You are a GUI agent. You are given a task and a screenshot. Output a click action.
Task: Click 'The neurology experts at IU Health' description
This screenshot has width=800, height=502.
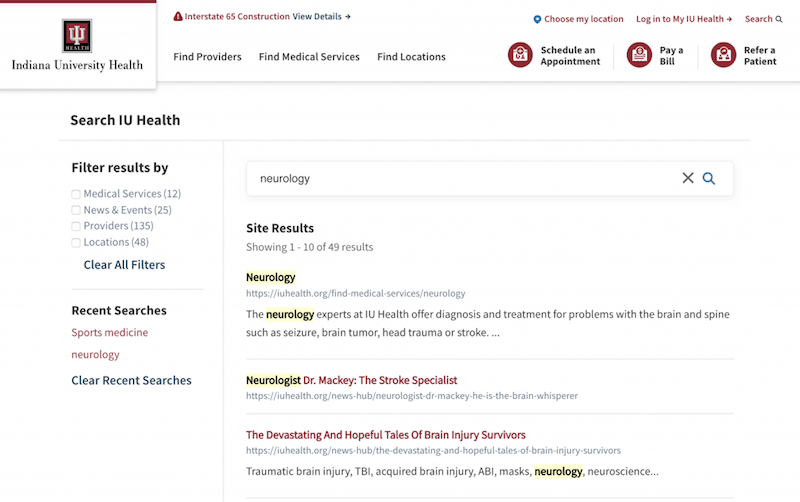[488, 323]
